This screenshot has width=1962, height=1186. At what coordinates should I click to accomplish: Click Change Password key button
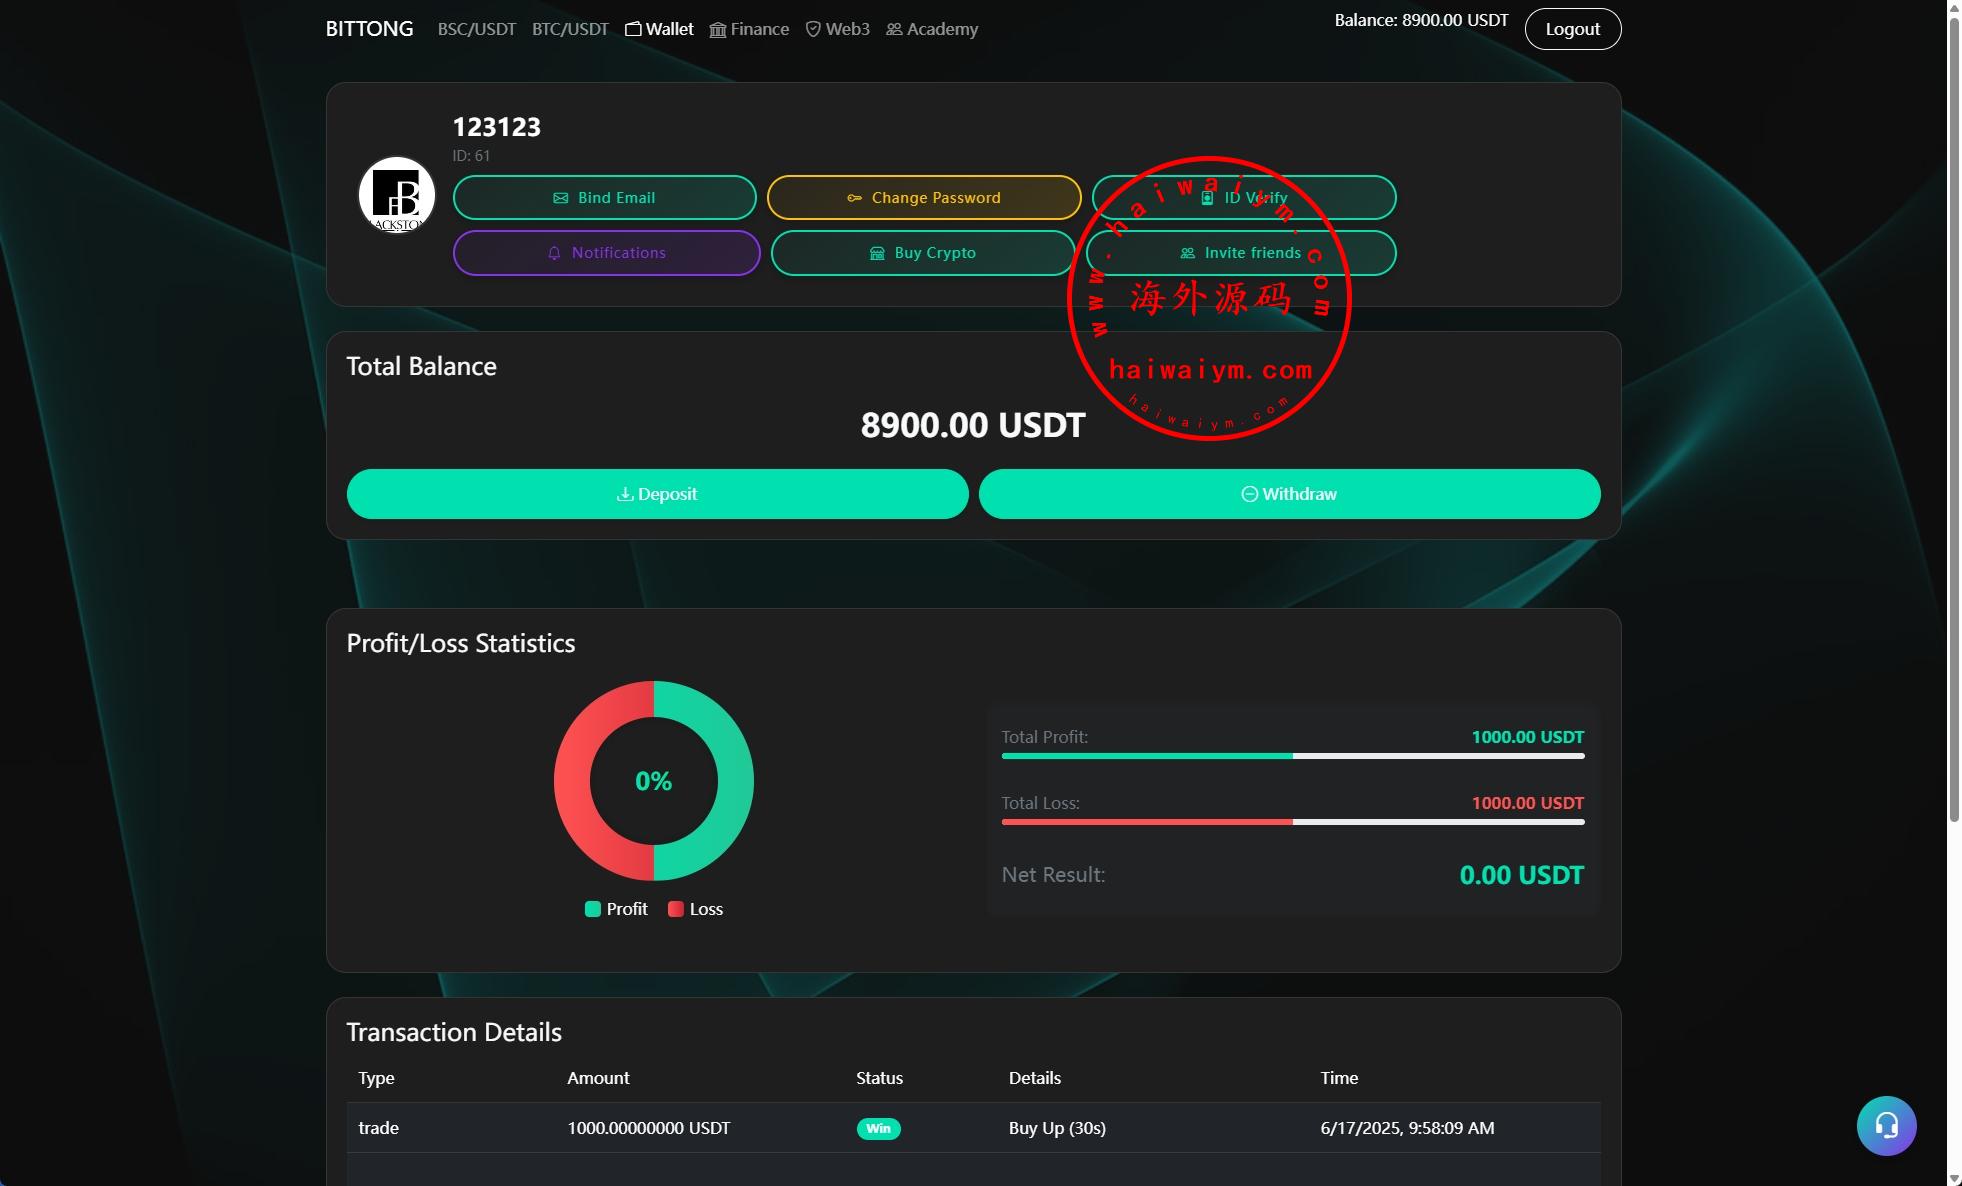click(923, 197)
